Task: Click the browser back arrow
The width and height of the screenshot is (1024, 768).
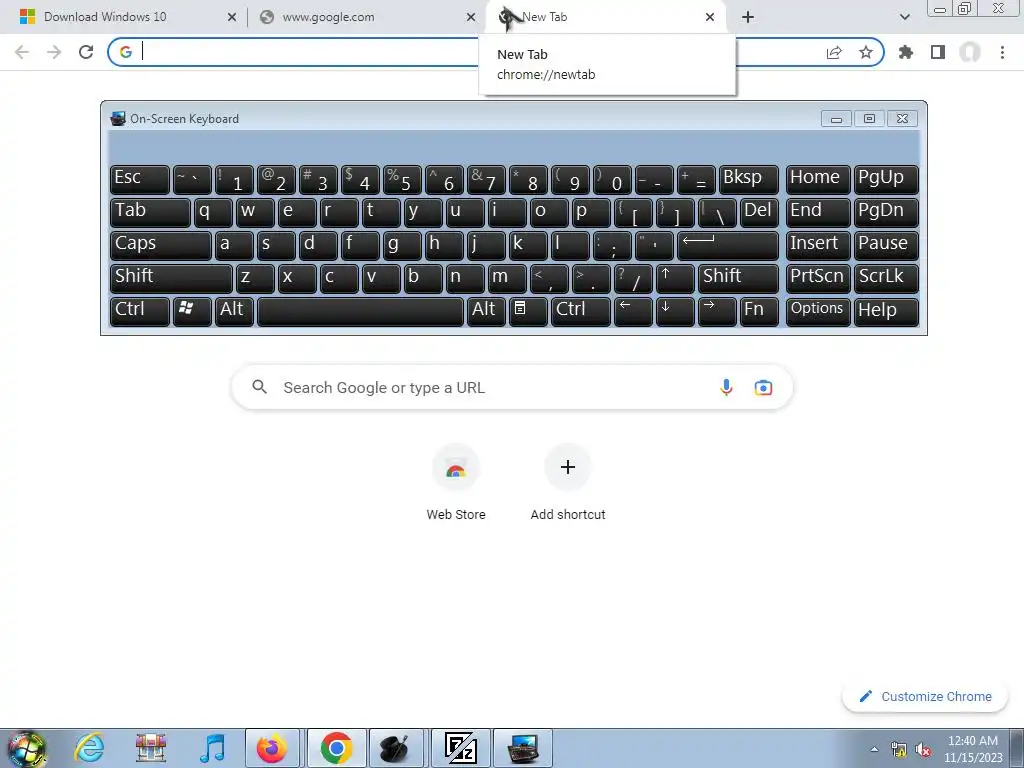Action: 22,52
